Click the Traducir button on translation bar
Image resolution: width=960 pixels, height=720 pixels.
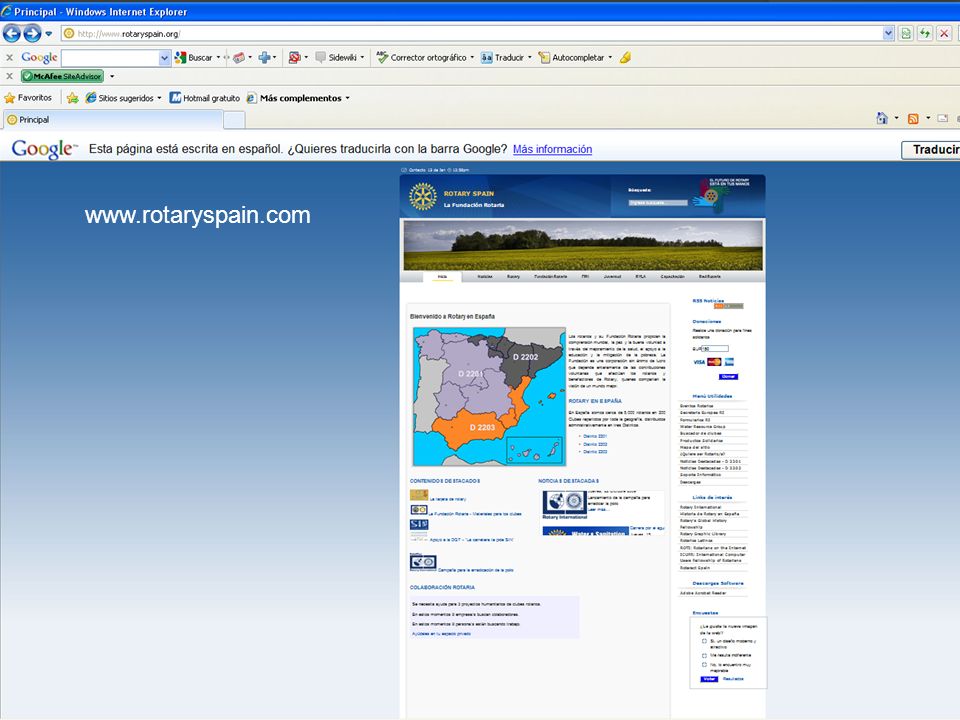931,149
